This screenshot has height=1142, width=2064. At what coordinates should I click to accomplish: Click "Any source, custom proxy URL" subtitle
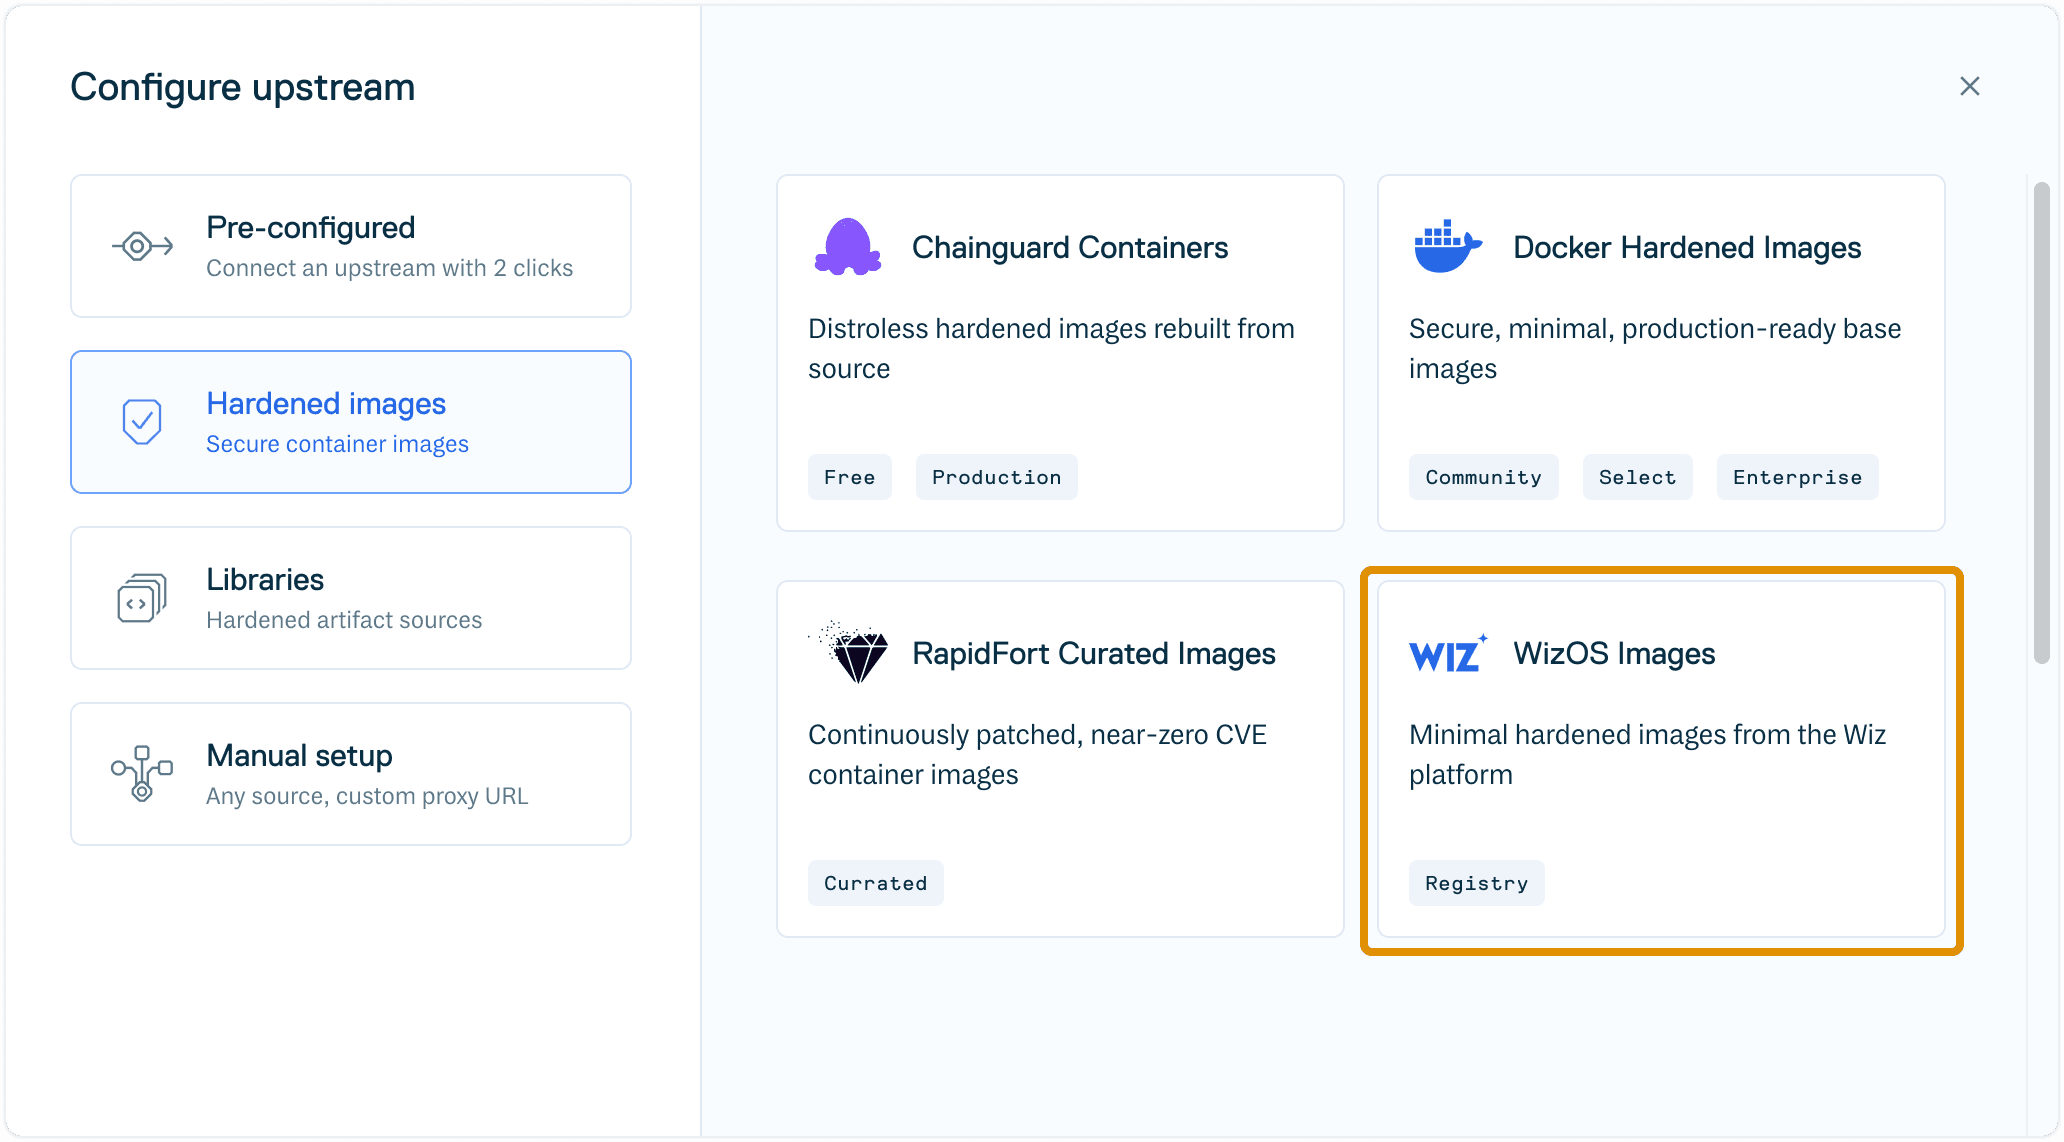[x=367, y=796]
